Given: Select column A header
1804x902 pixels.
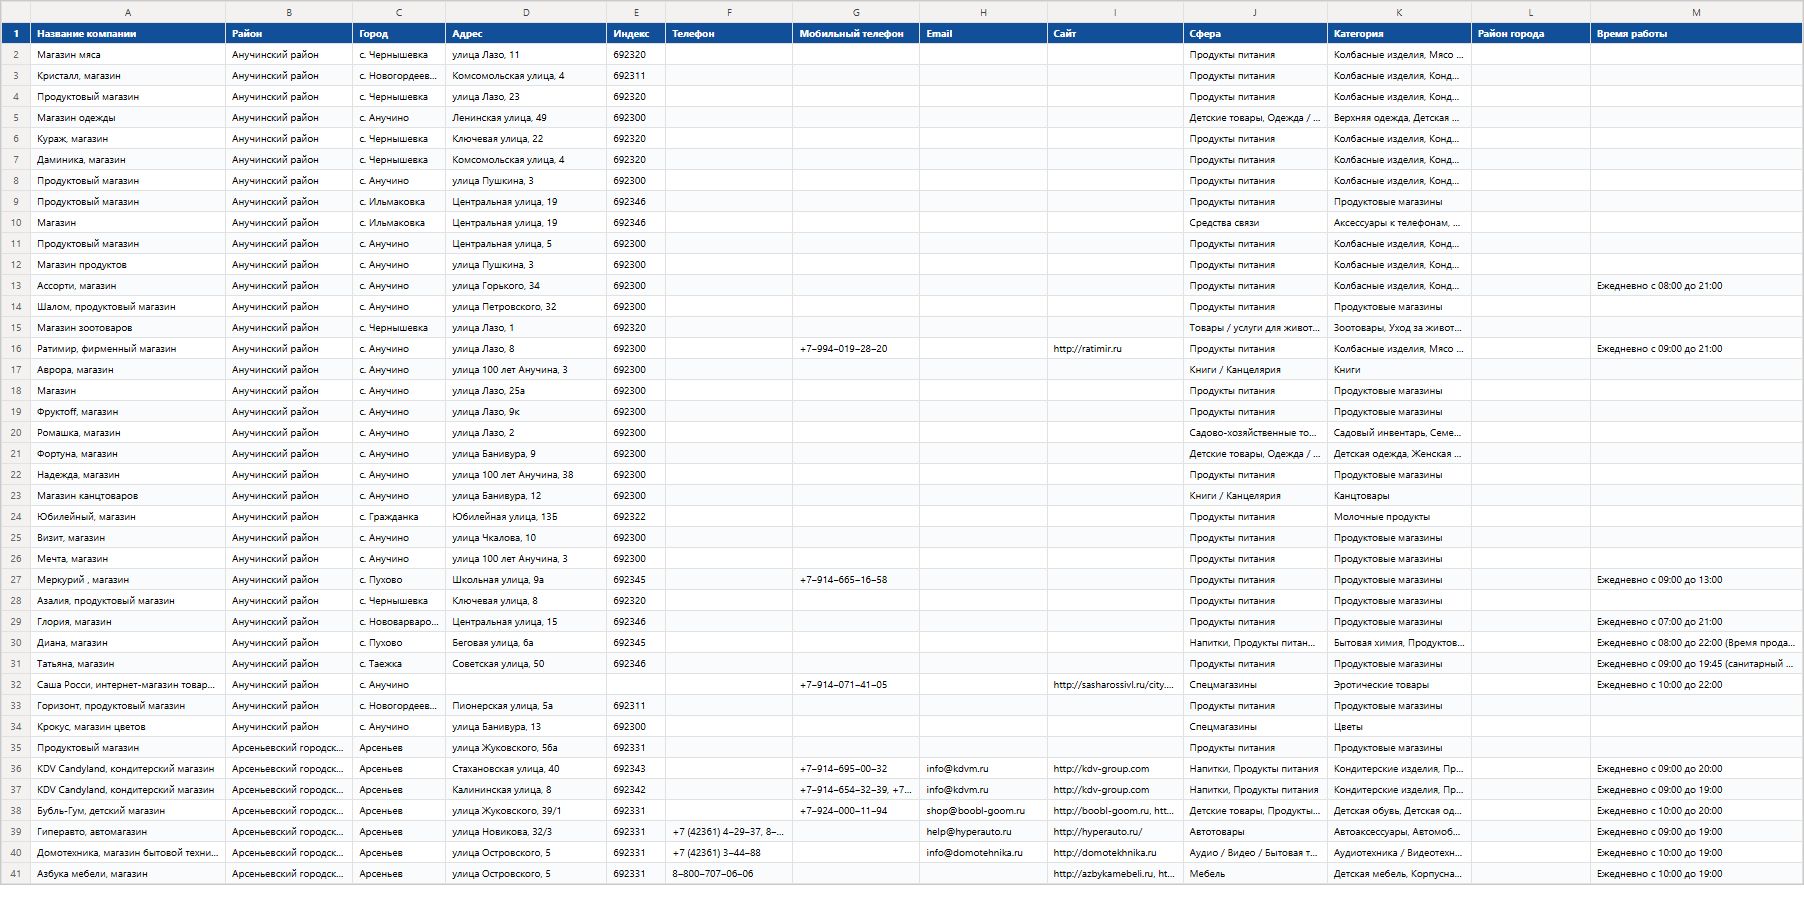Looking at the screenshot, I should point(128,12).
